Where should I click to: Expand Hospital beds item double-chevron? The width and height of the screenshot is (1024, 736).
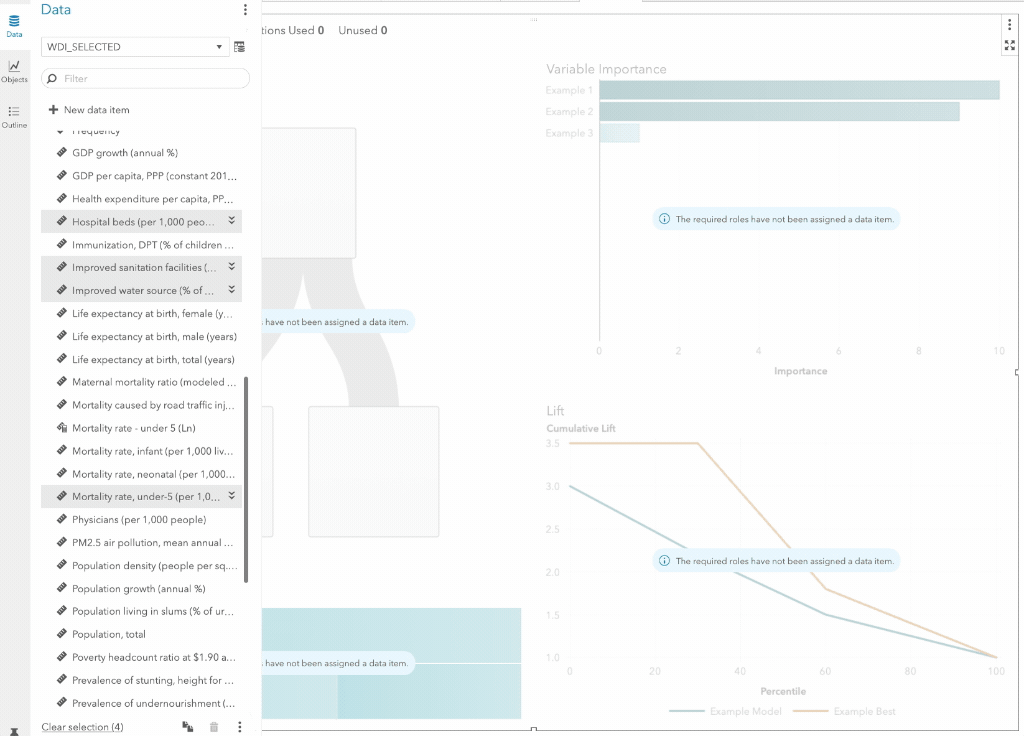click(231, 221)
